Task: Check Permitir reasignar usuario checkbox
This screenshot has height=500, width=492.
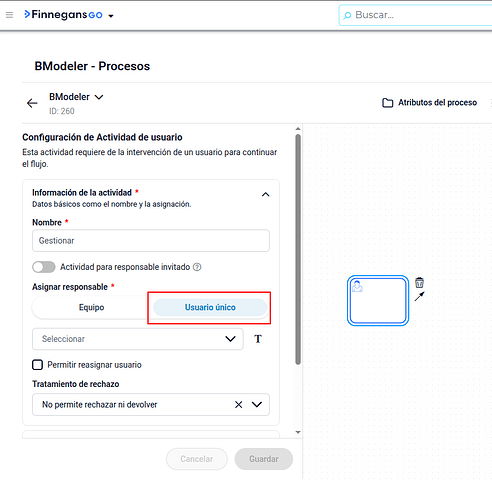Action: point(37,365)
